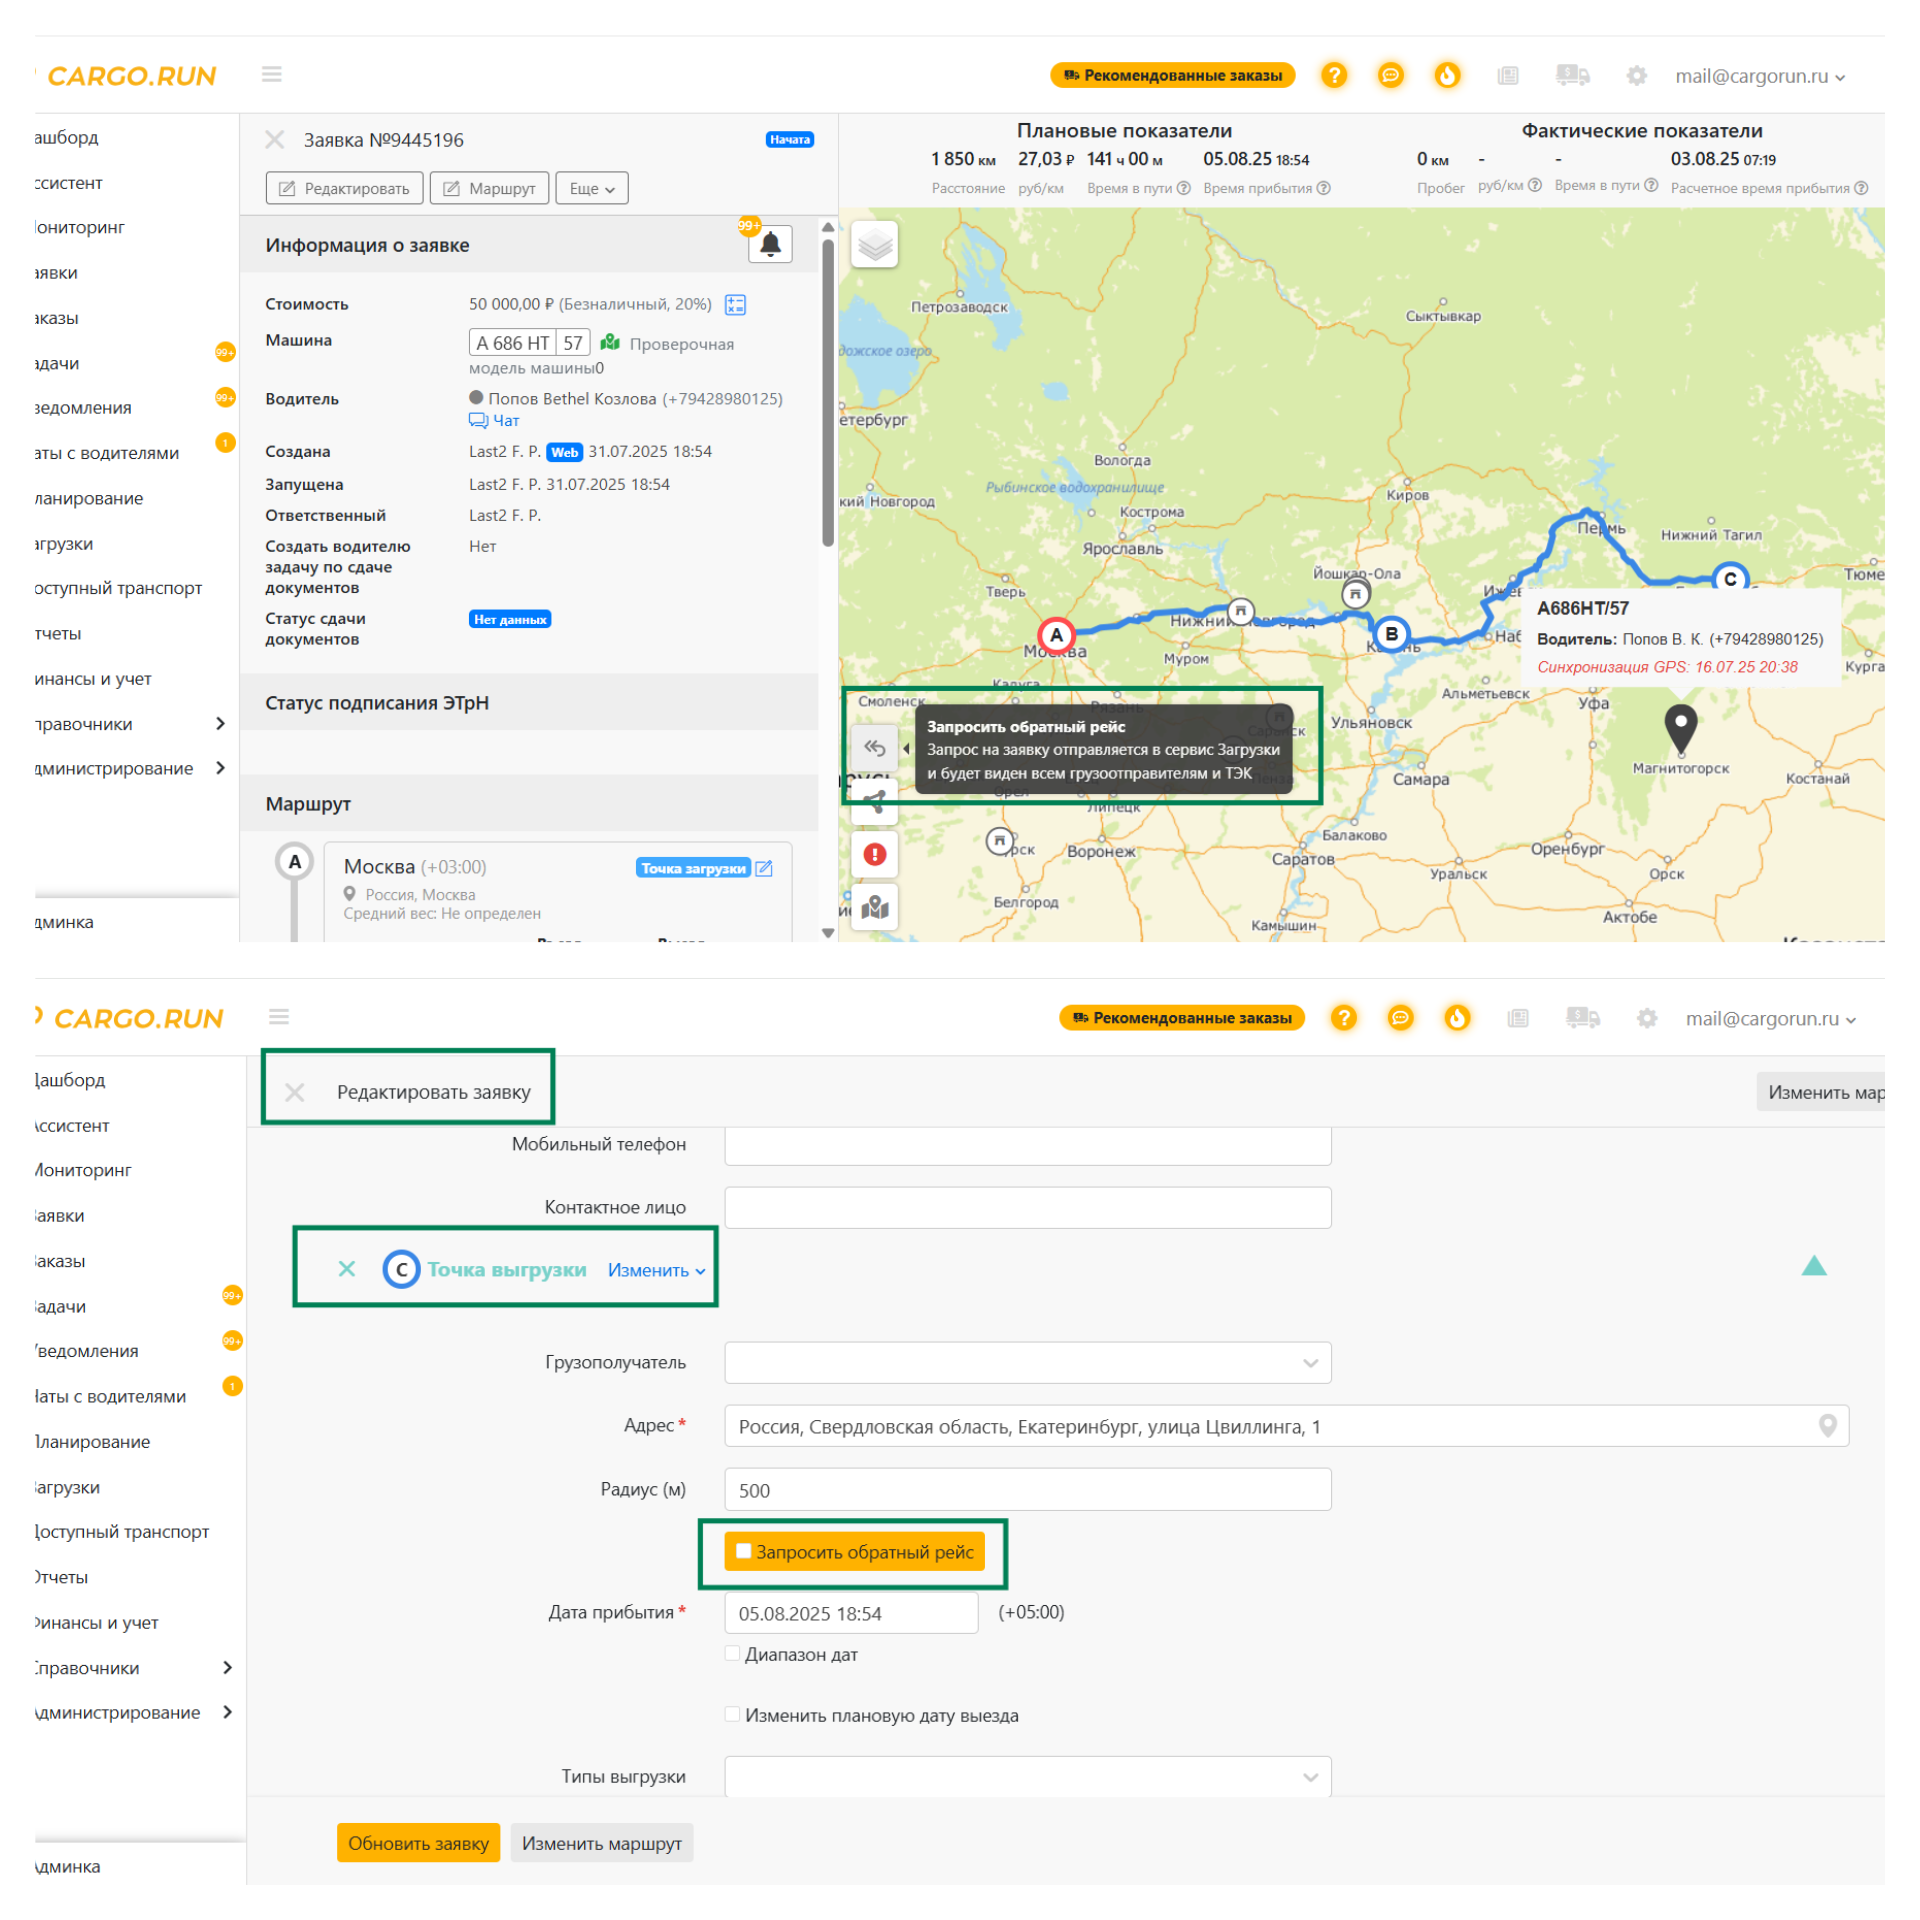This screenshot has width=1920, height=1920.
Task: Expand the Еще dropdown button
Action: click(x=591, y=189)
